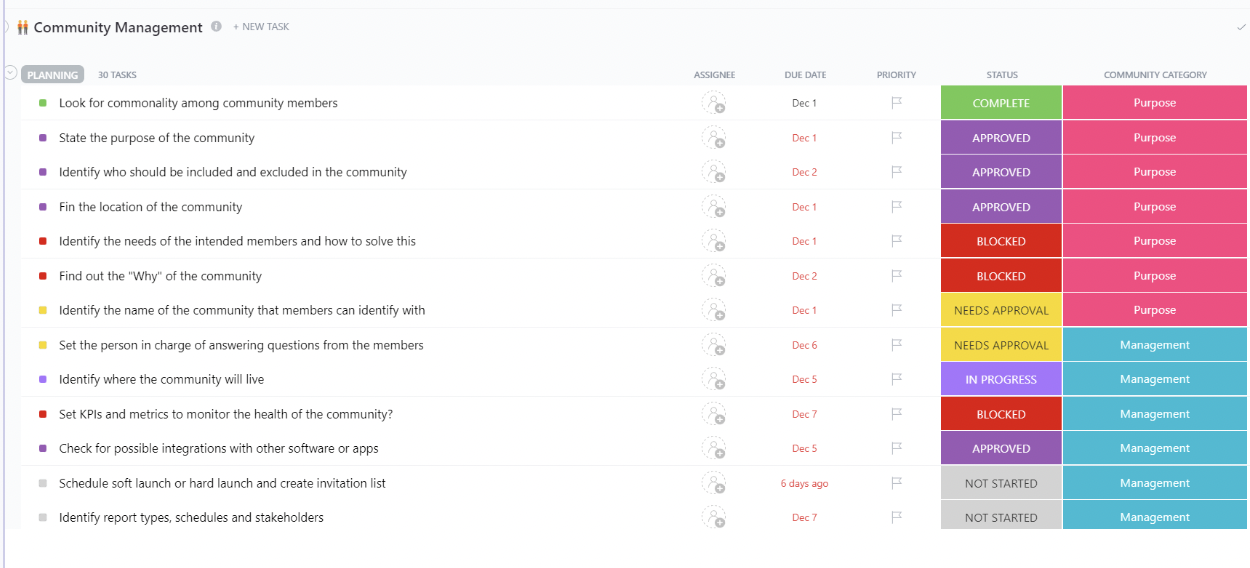Set priority flag on 'Set KPIs and metrics' task

897,414
